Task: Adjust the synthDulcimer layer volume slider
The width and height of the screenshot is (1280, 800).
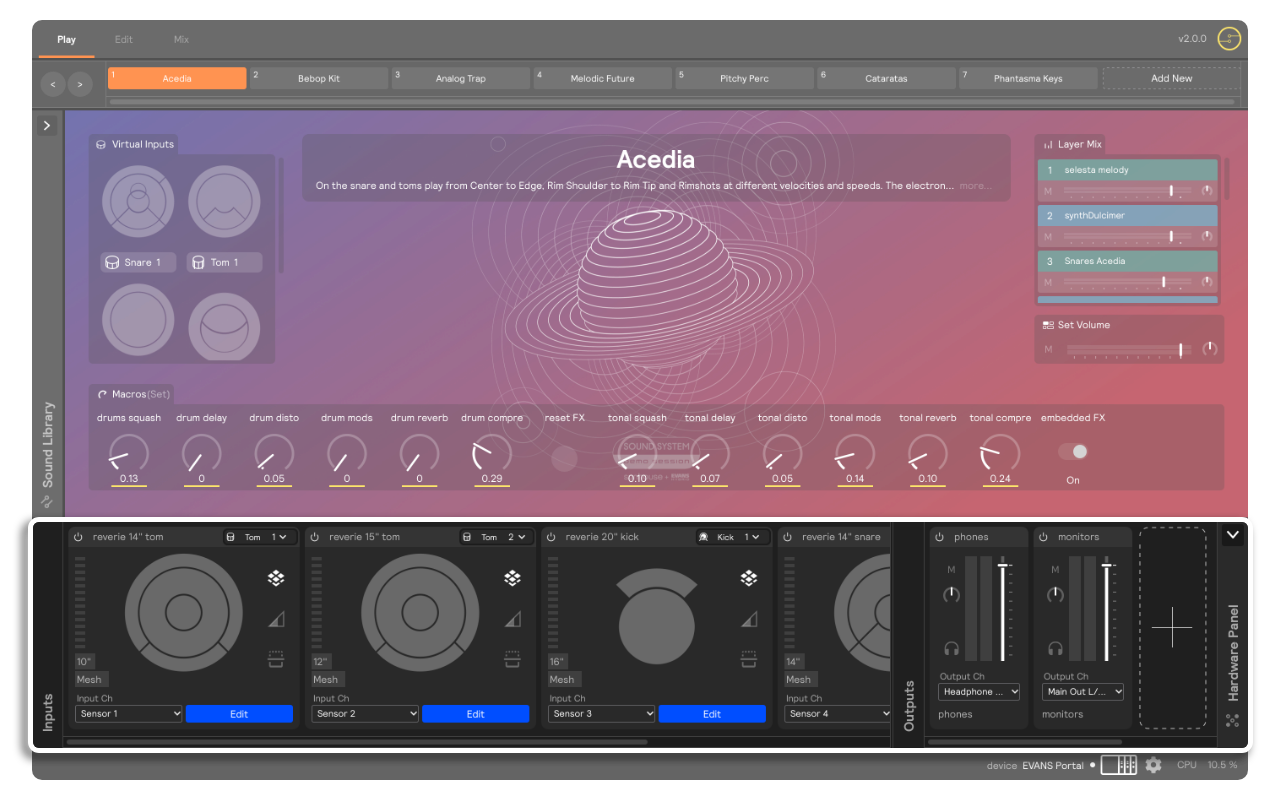Action: pyautogui.click(x=1126, y=236)
